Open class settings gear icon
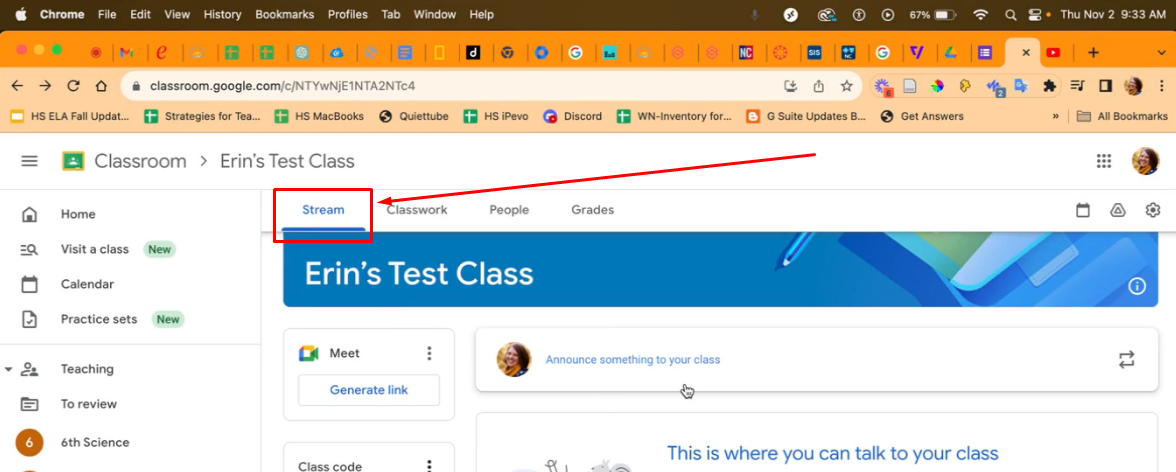This screenshot has width=1176, height=472. click(1153, 210)
